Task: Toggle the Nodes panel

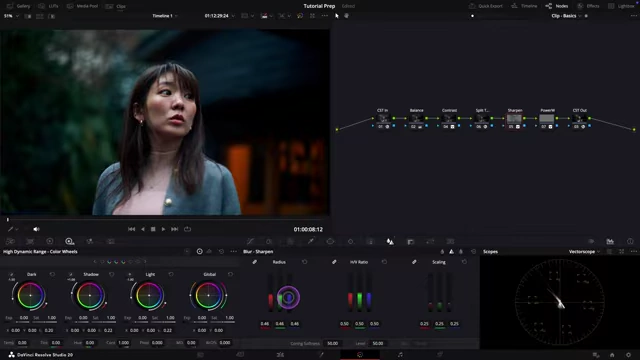Action: (557, 6)
